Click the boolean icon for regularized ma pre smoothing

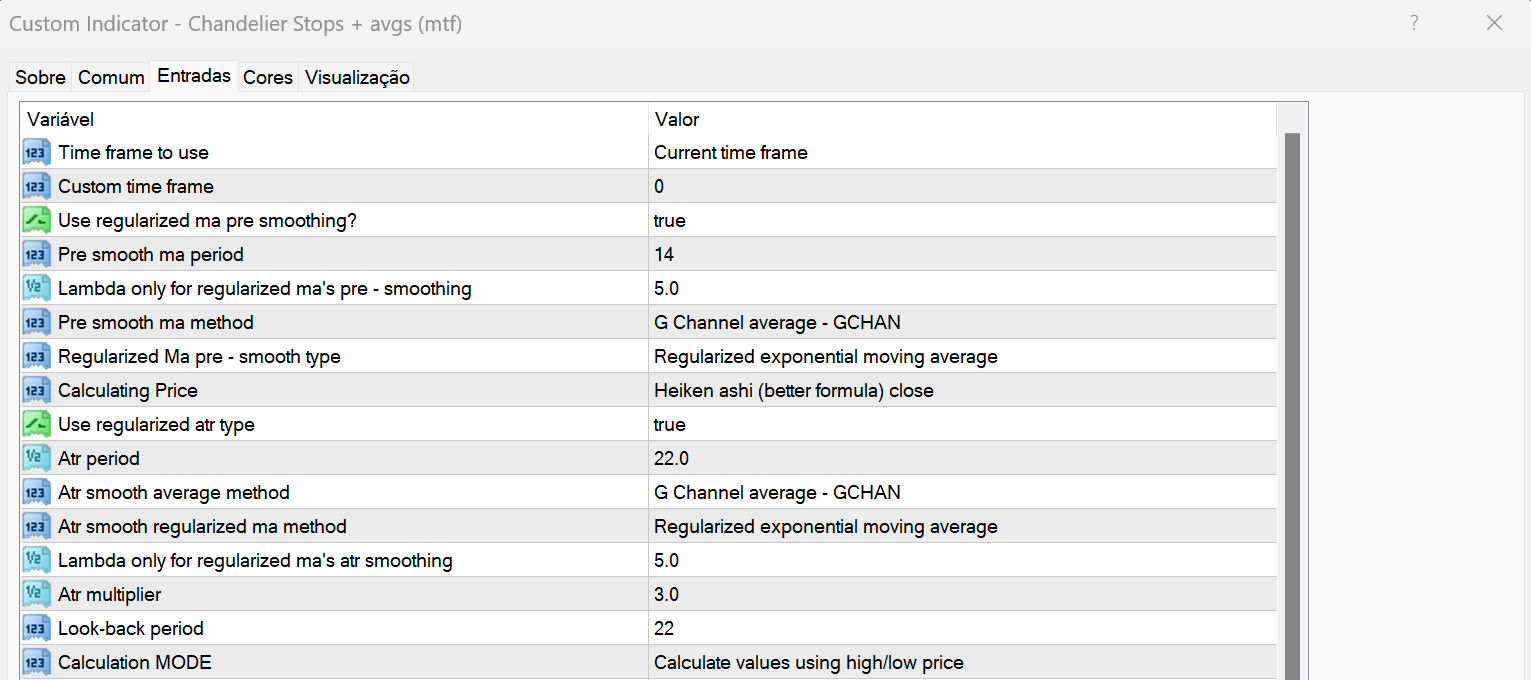click(37, 221)
